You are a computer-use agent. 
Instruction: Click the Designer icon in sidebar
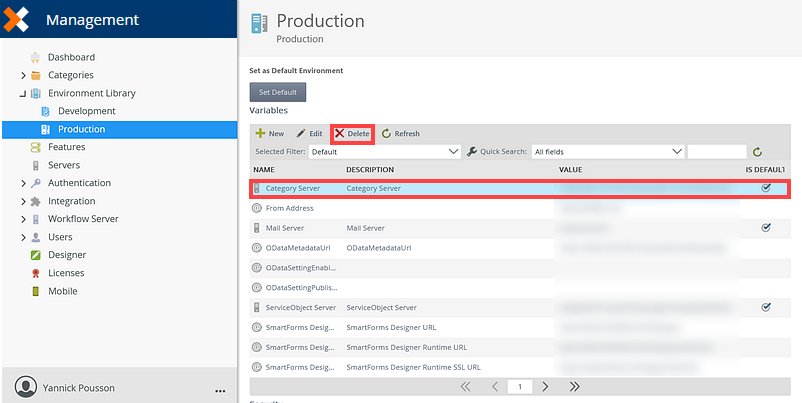tap(36, 255)
